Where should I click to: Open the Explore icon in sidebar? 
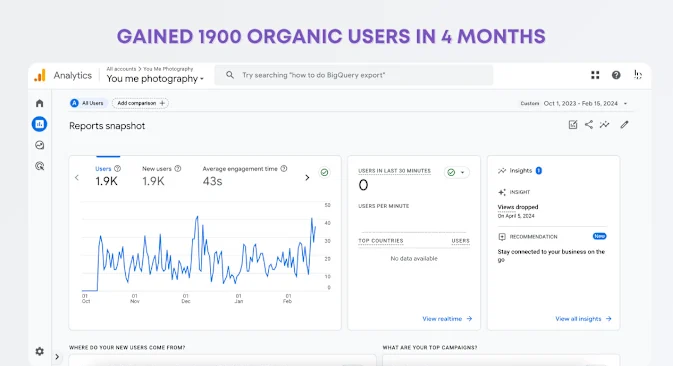click(39, 145)
